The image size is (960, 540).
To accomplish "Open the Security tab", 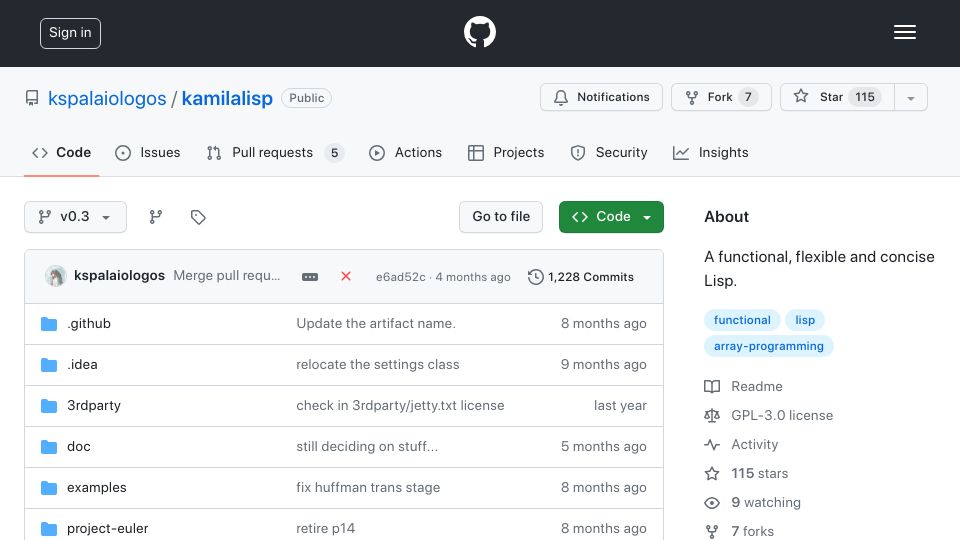I will [609, 152].
